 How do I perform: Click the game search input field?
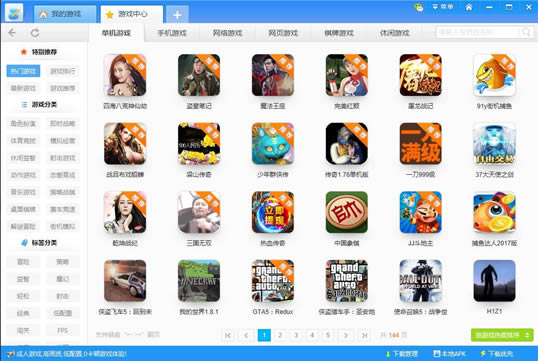point(478,32)
